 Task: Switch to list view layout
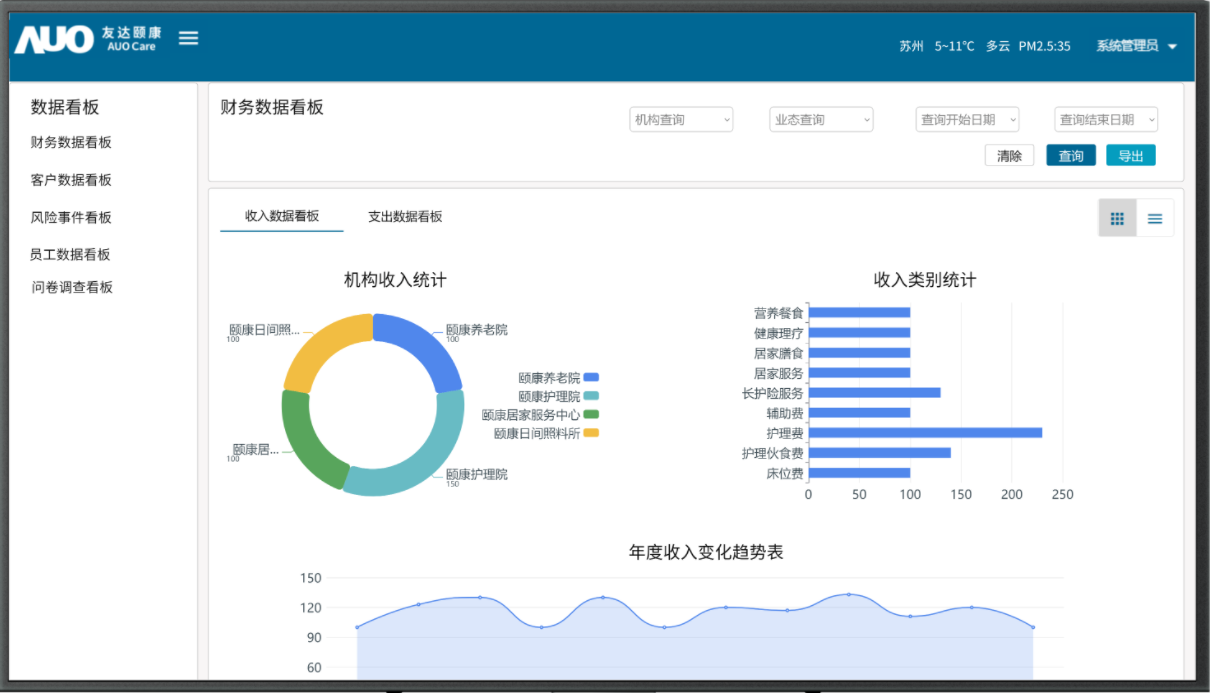1155,219
